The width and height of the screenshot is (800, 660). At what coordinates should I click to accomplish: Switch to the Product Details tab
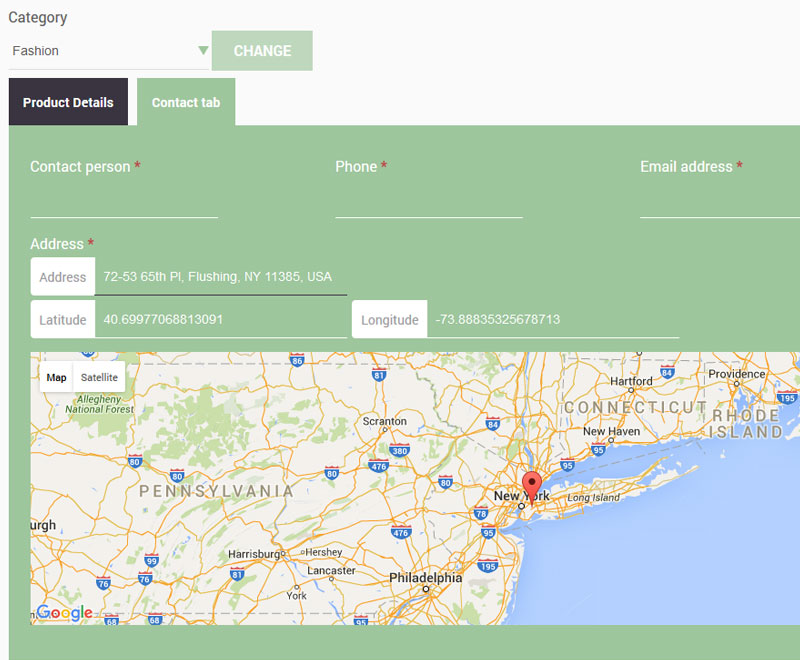click(68, 102)
